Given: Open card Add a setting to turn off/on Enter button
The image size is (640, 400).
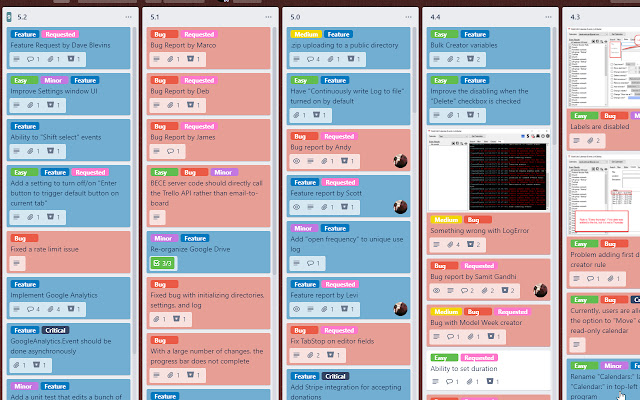Looking at the screenshot, I should [x=69, y=196].
